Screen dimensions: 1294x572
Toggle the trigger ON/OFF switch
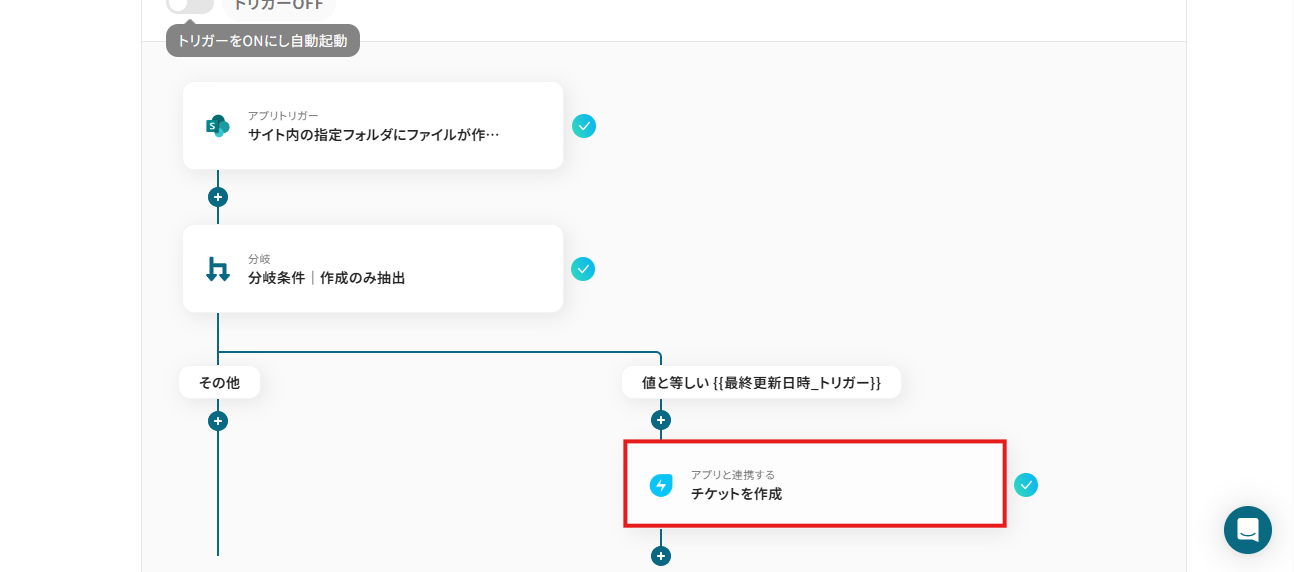(x=189, y=5)
